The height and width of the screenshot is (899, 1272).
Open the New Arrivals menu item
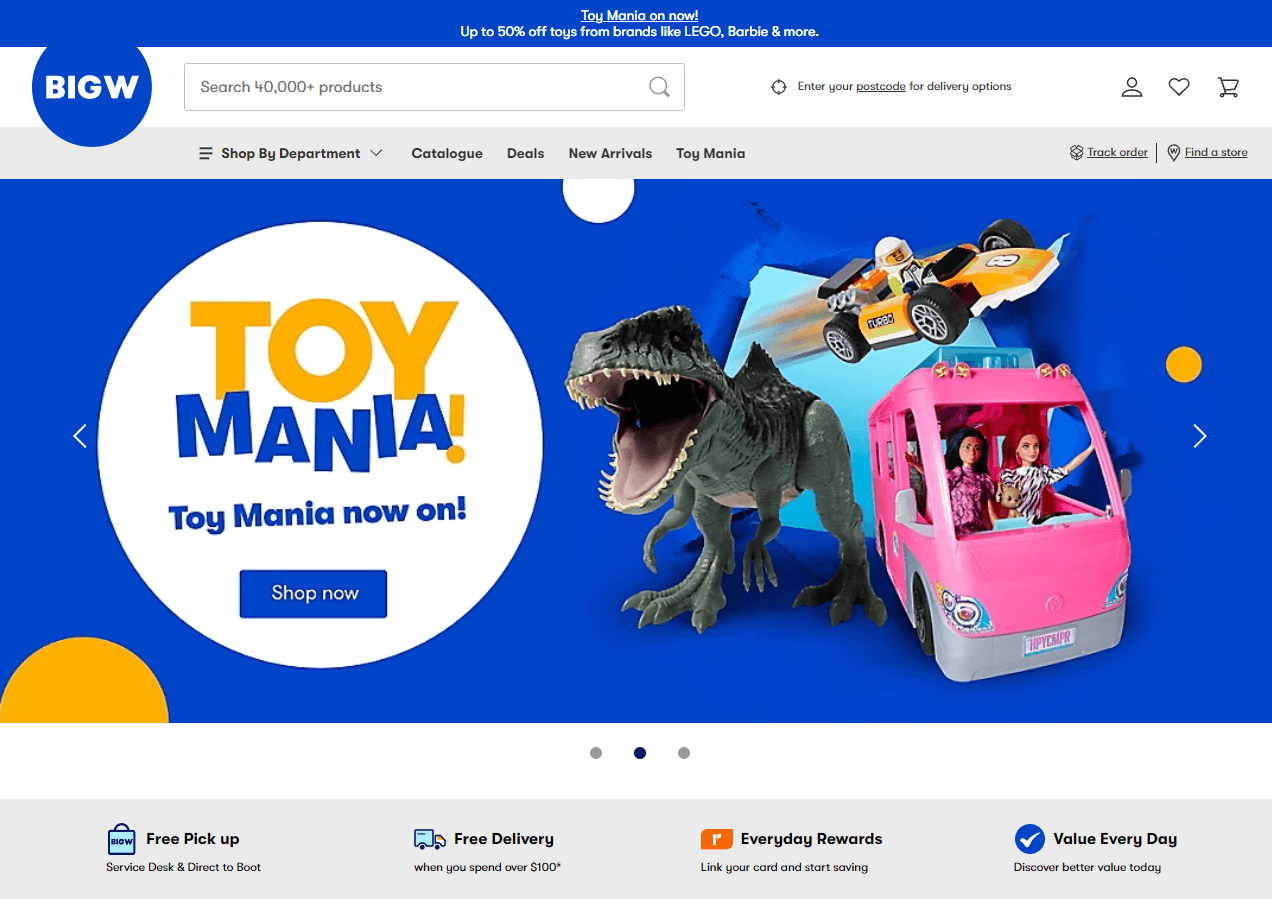(x=610, y=153)
